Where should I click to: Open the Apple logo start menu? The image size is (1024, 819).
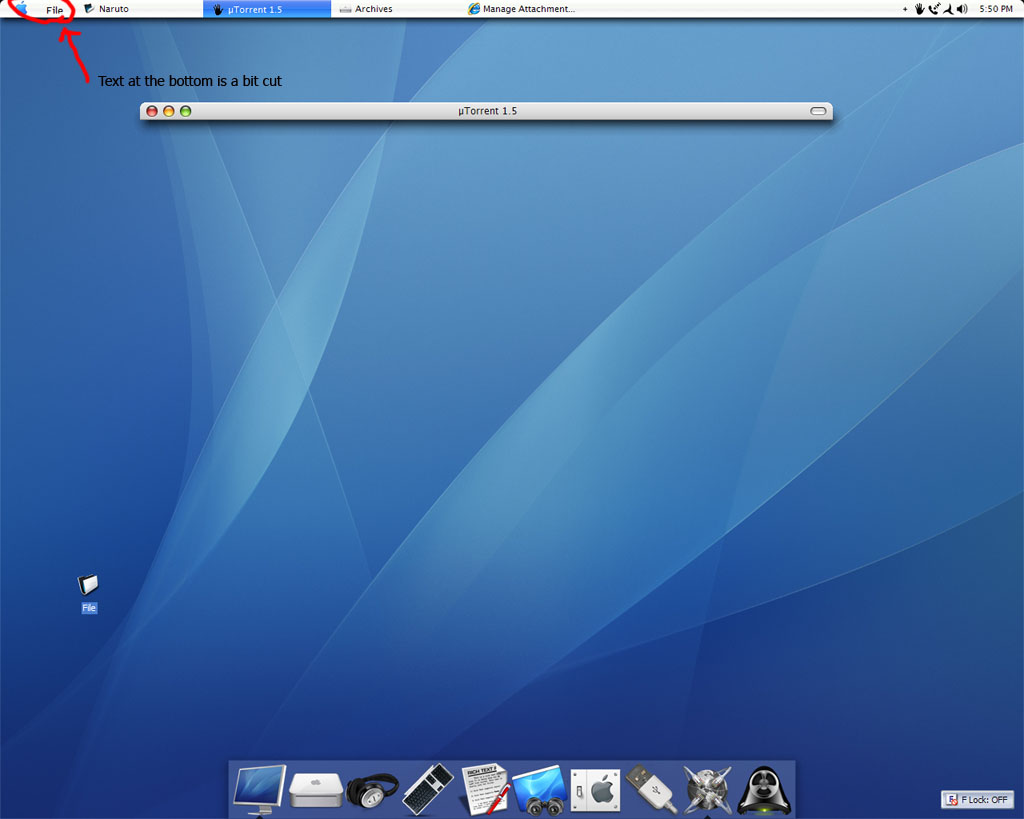22,8
